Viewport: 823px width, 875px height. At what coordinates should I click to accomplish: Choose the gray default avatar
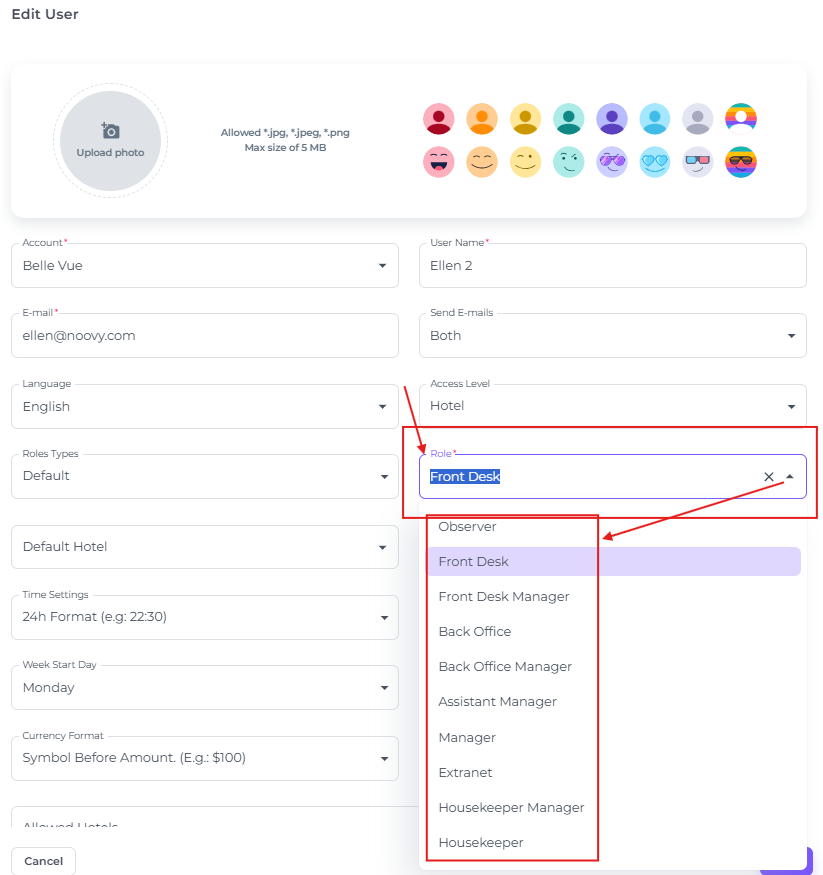pos(697,118)
